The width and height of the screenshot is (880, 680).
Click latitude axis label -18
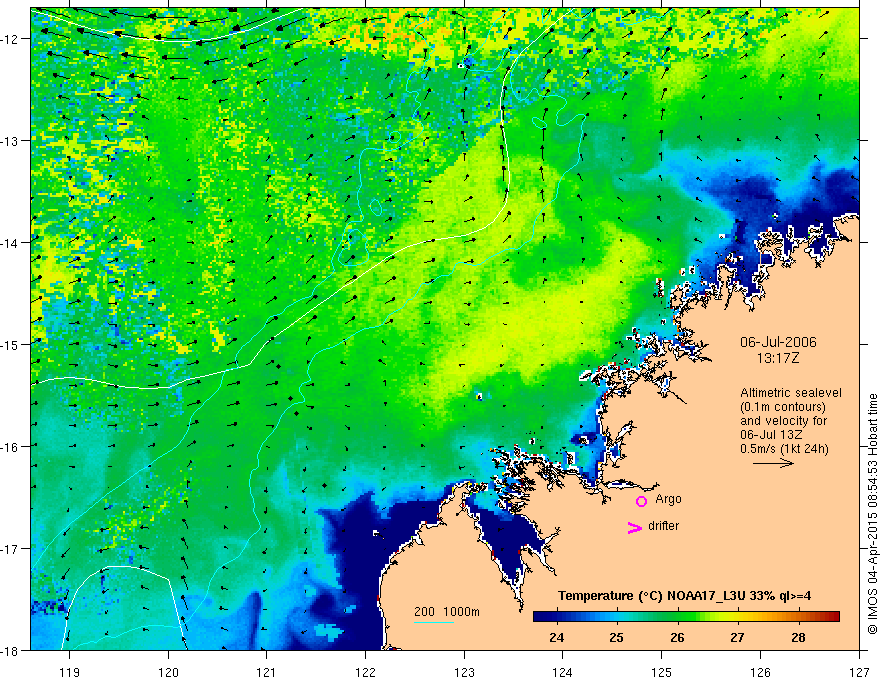[11, 650]
